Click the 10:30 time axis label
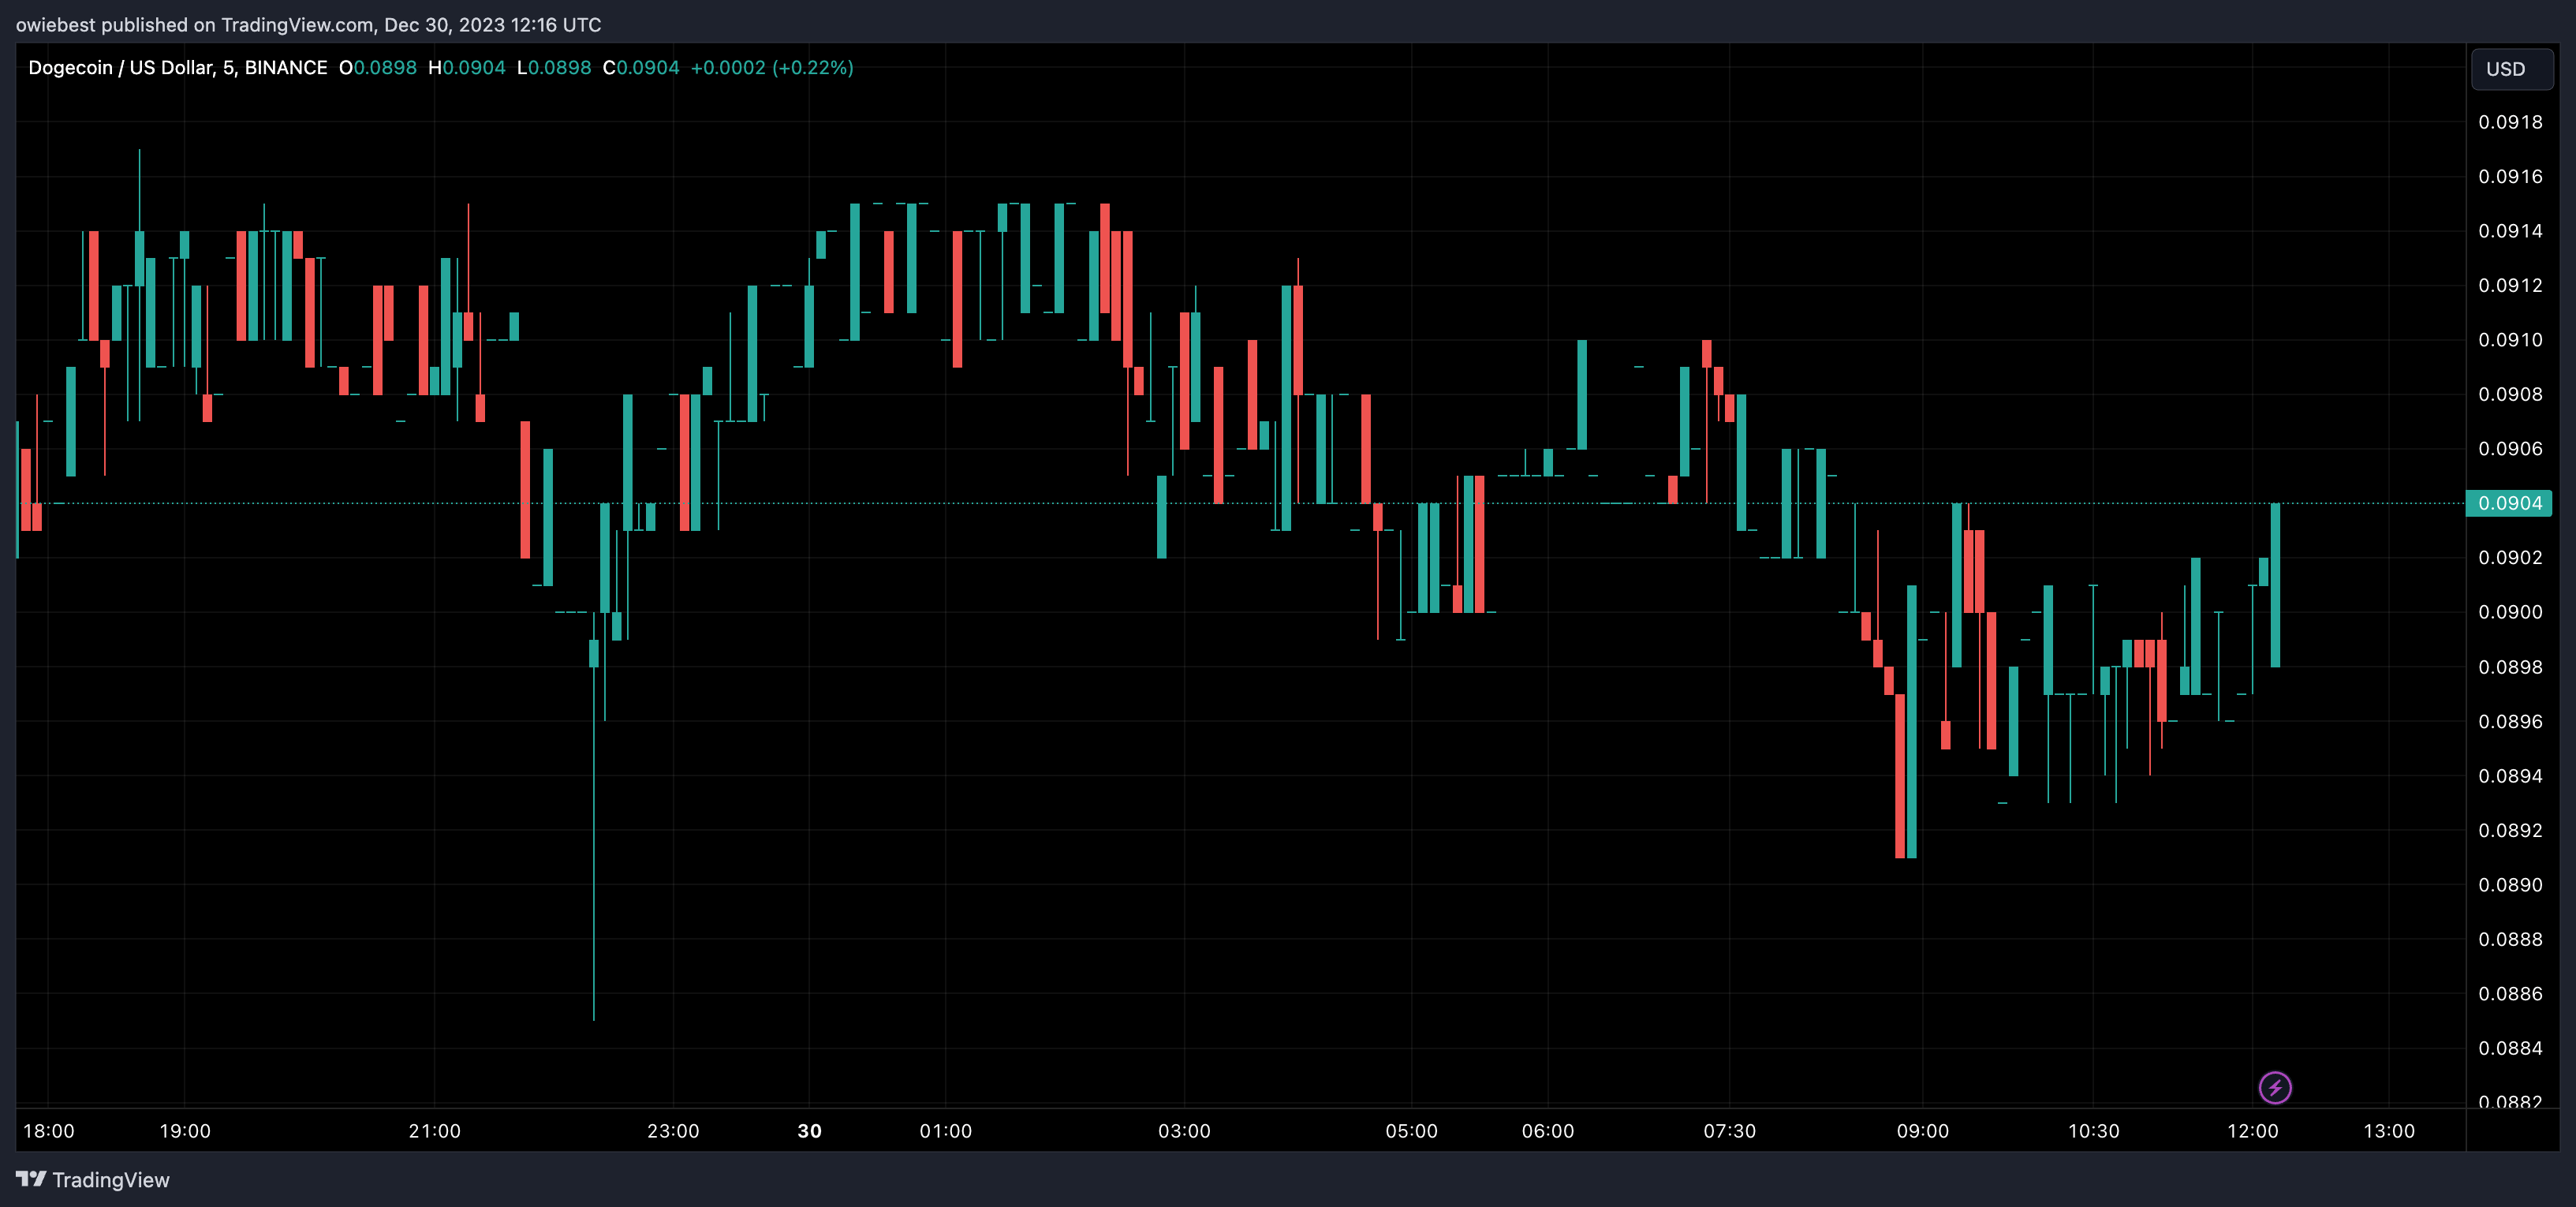The height and width of the screenshot is (1207, 2576). (2093, 1131)
